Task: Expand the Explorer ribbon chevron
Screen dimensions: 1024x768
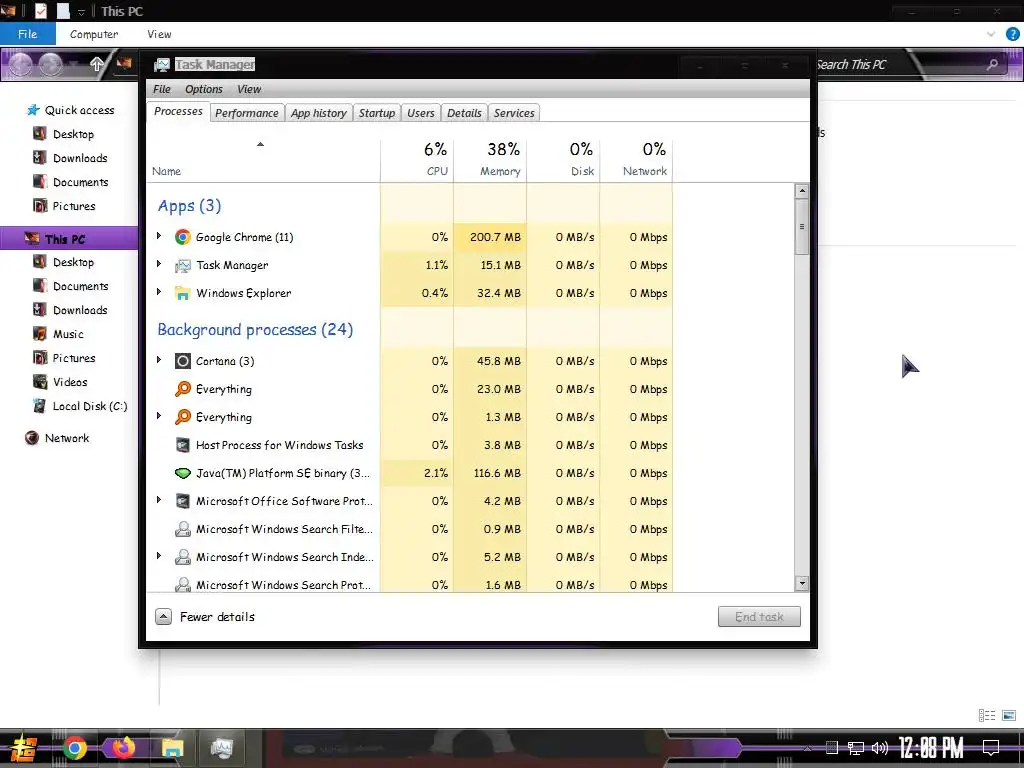Action: point(991,34)
